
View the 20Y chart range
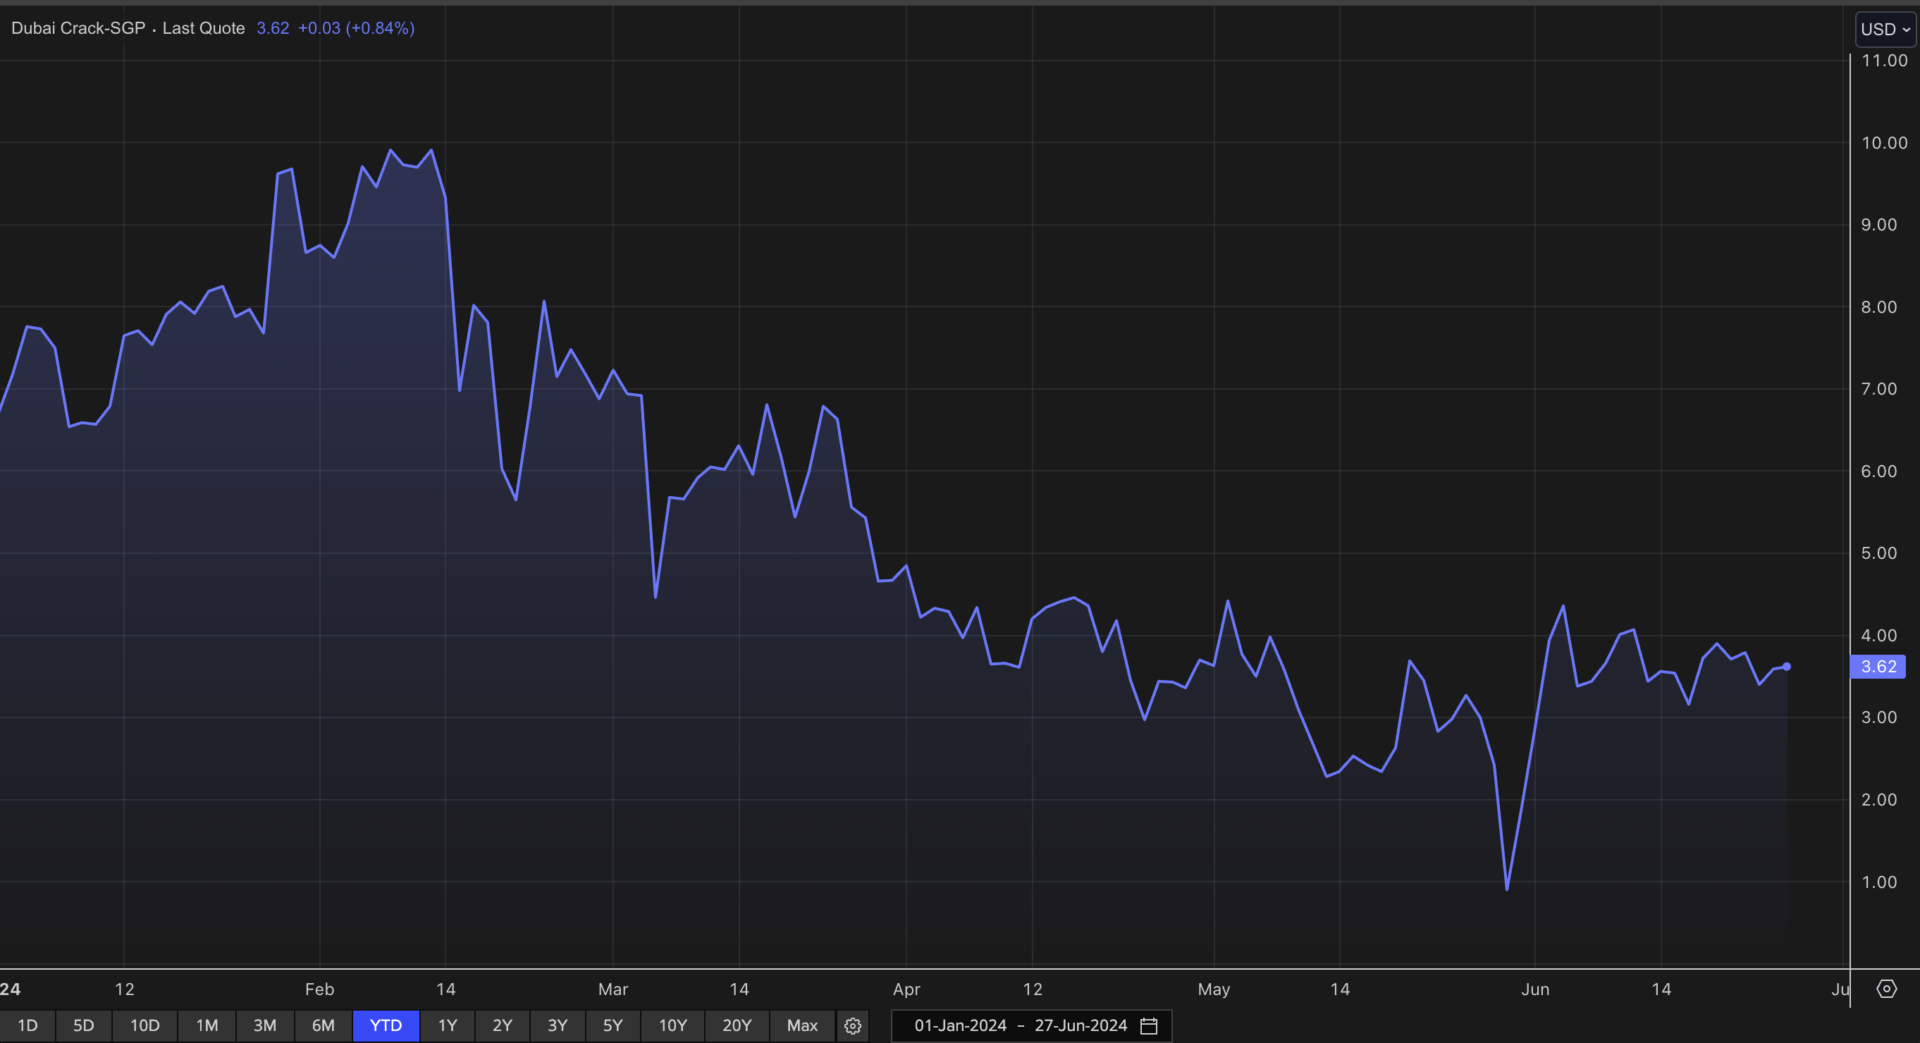pyautogui.click(x=736, y=1026)
